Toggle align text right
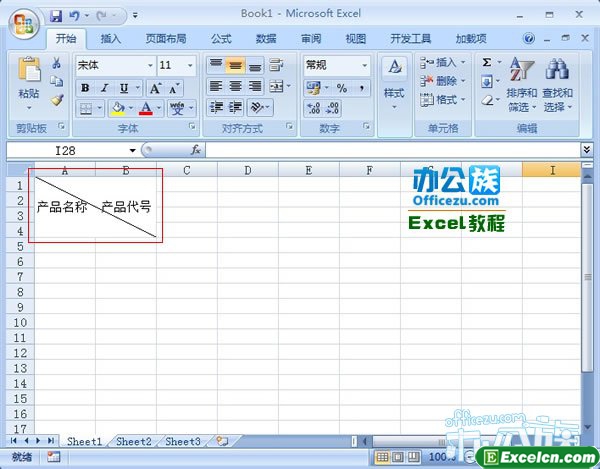The width and height of the screenshot is (600, 469). click(x=255, y=86)
